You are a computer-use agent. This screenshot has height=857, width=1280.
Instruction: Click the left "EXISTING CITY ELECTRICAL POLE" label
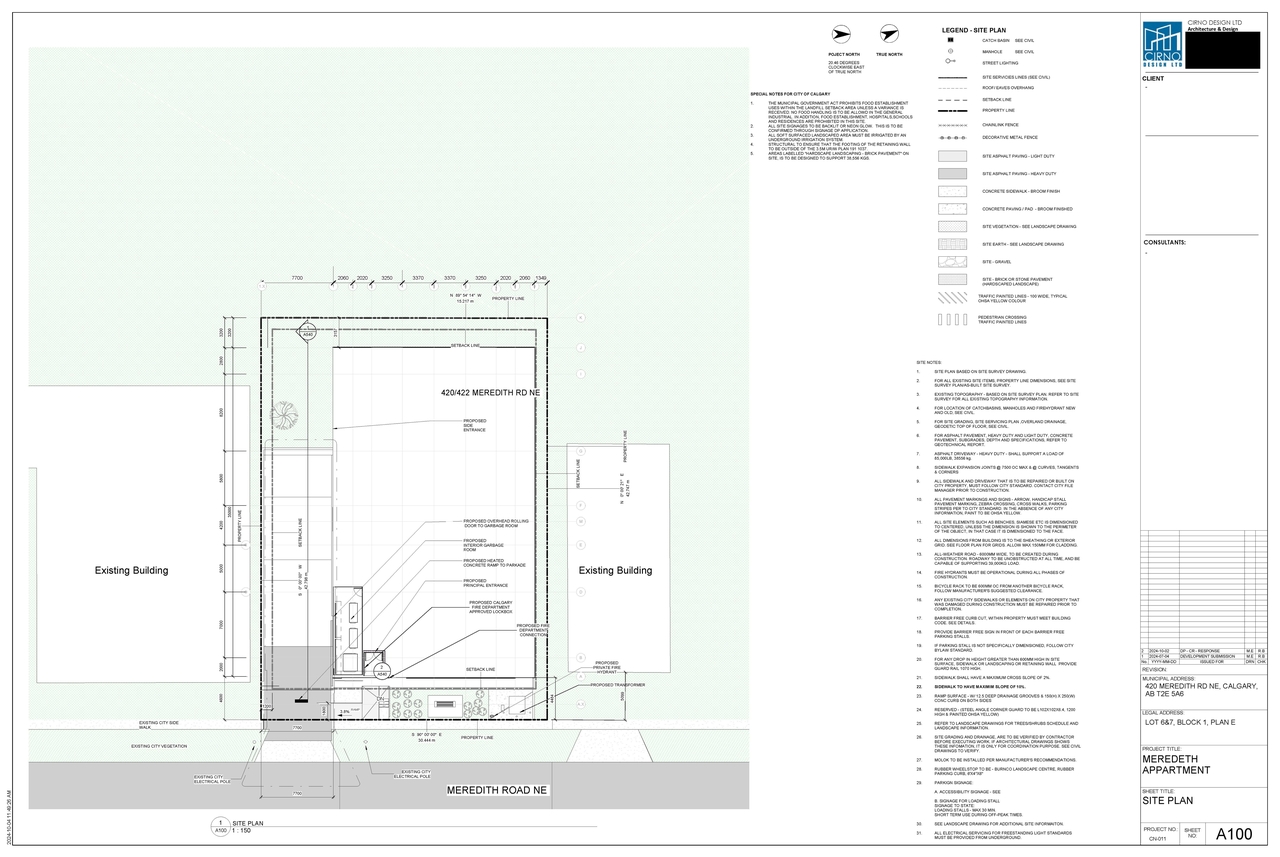(x=212, y=779)
